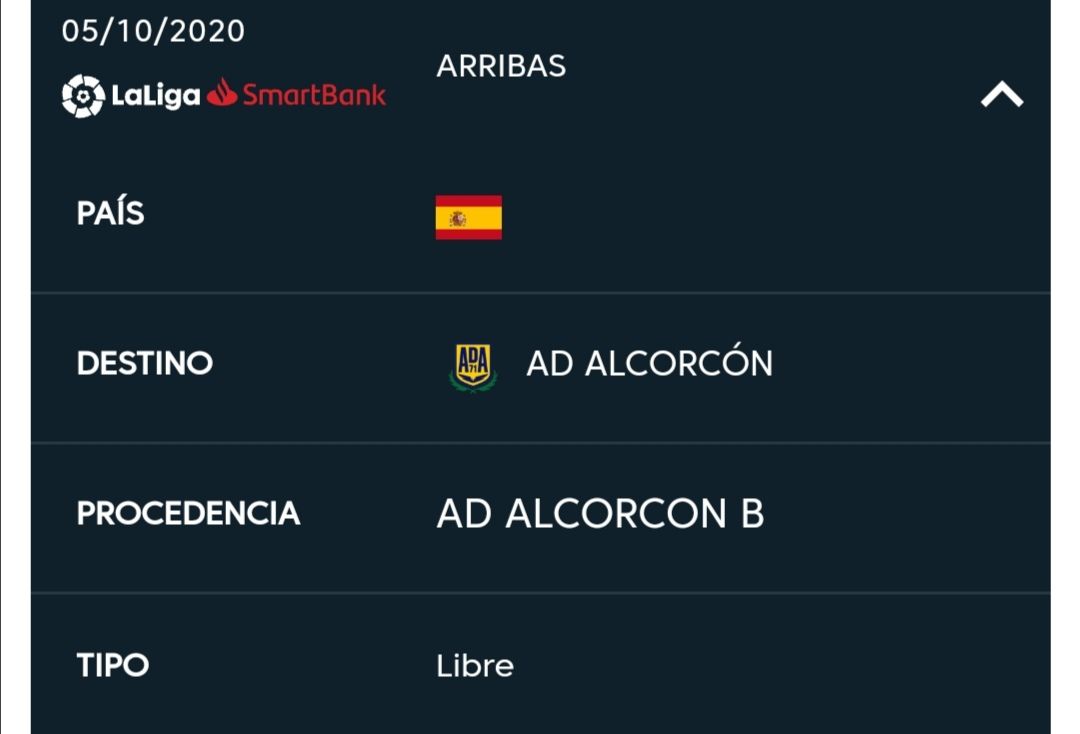Tap the 05/10/2020 transfer date

pos(153,31)
